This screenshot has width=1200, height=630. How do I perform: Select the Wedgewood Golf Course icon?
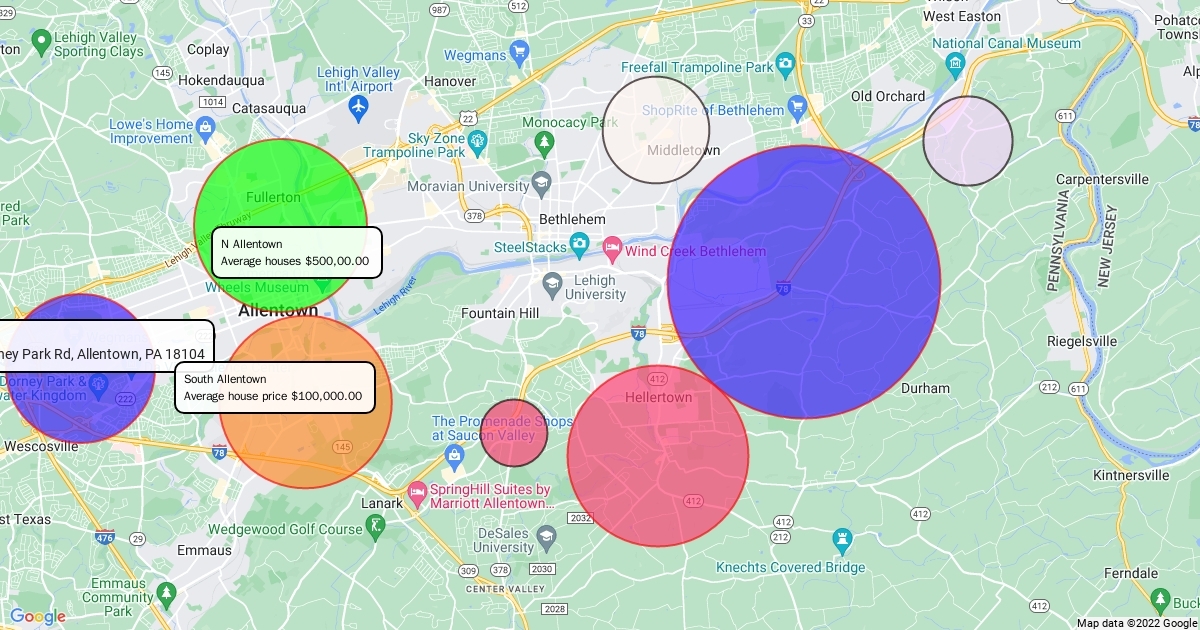point(377,526)
